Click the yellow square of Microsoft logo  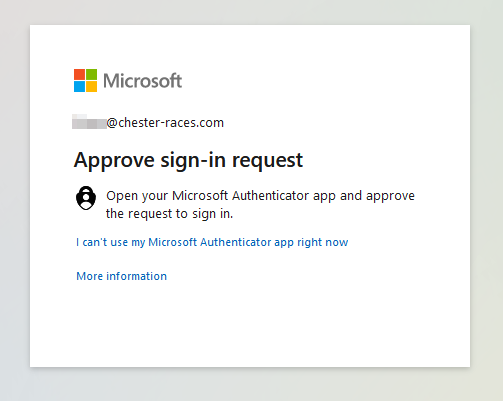pos(92,87)
